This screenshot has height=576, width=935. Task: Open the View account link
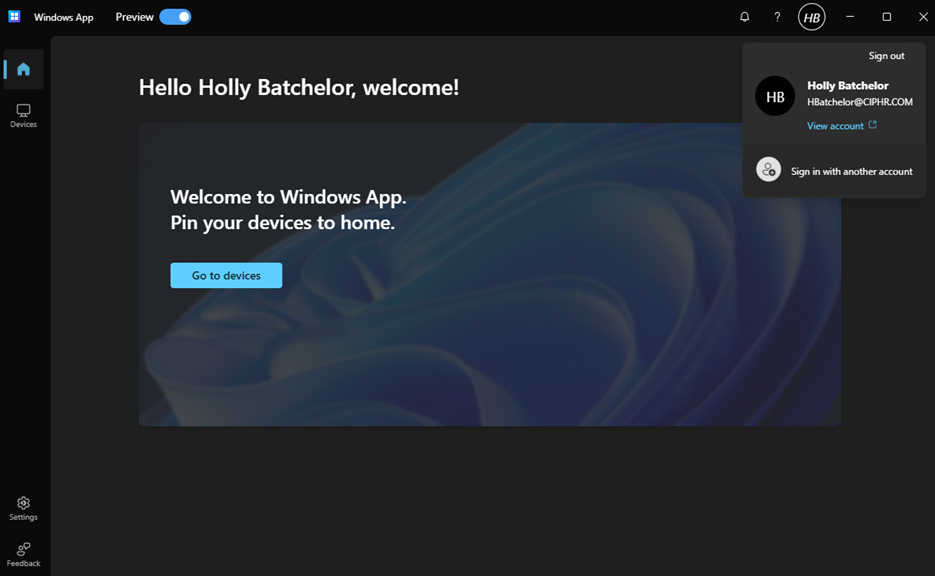point(835,126)
